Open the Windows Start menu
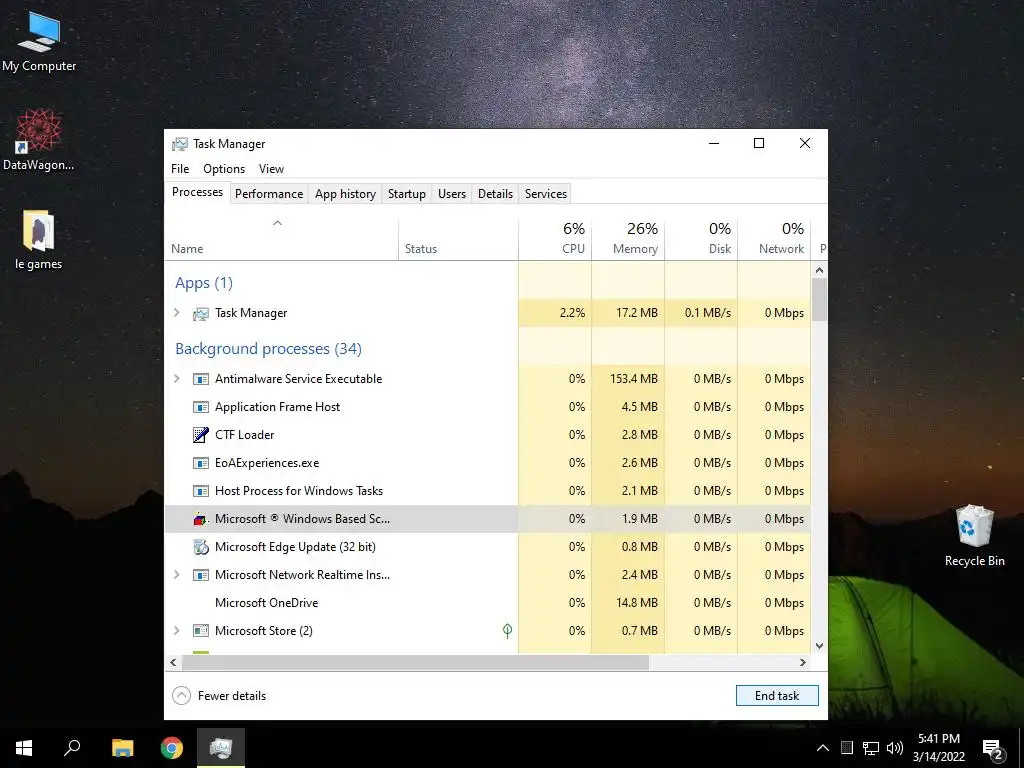The height and width of the screenshot is (768, 1024). [x=24, y=748]
